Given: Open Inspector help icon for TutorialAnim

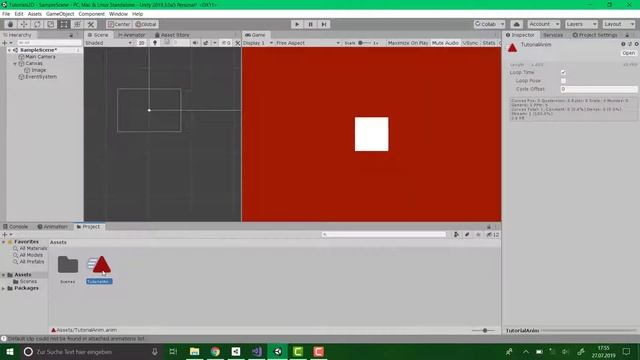Looking at the screenshot, I should 623,44.
